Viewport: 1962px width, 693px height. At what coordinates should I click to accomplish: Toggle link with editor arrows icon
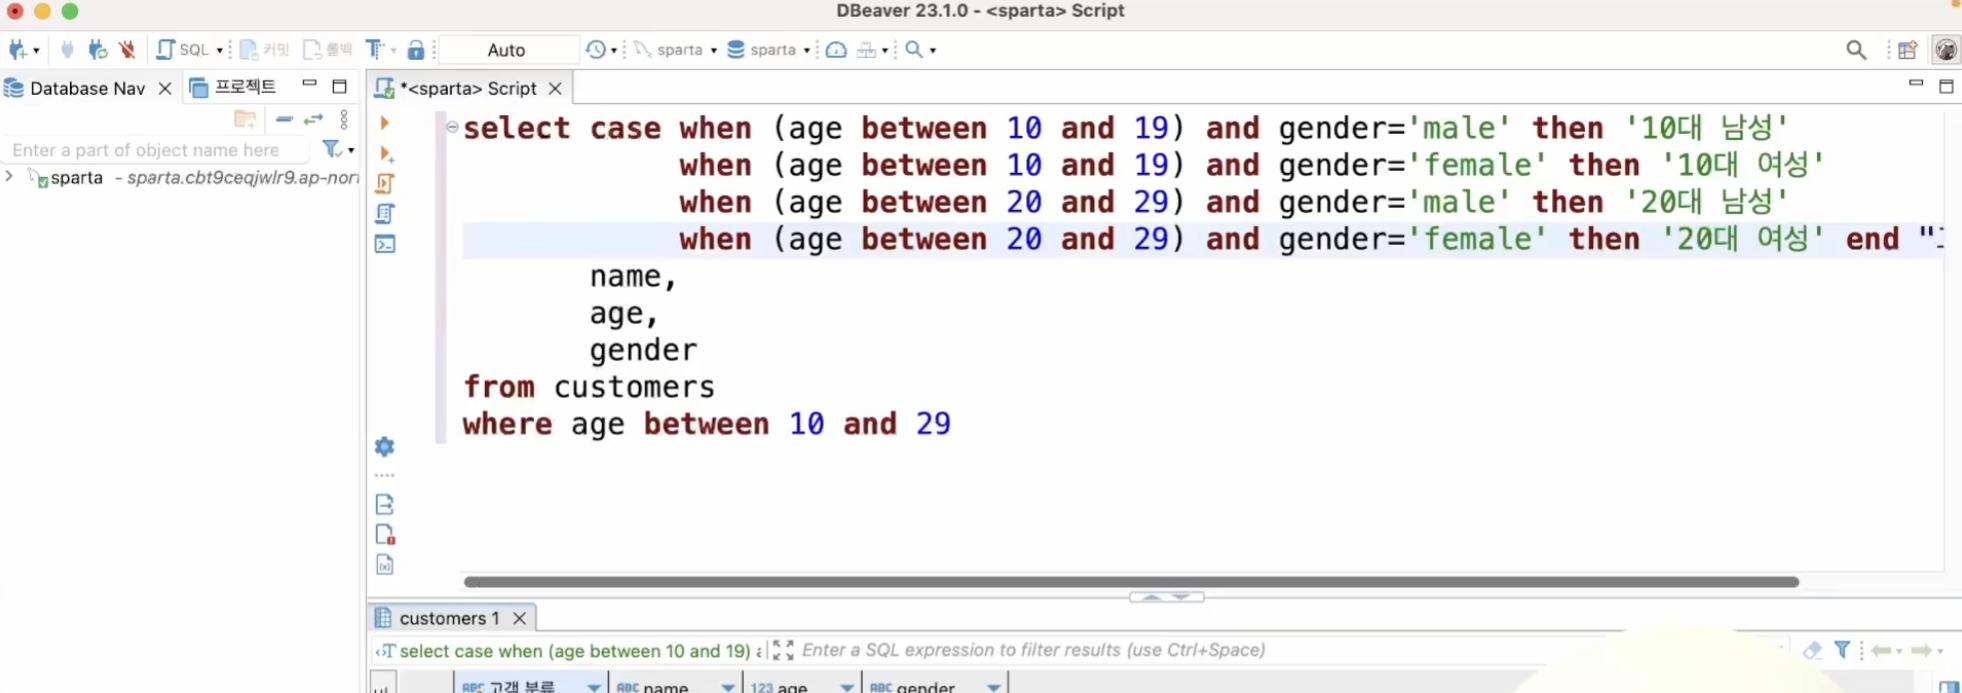pyautogui.click(x=314, y=119)
